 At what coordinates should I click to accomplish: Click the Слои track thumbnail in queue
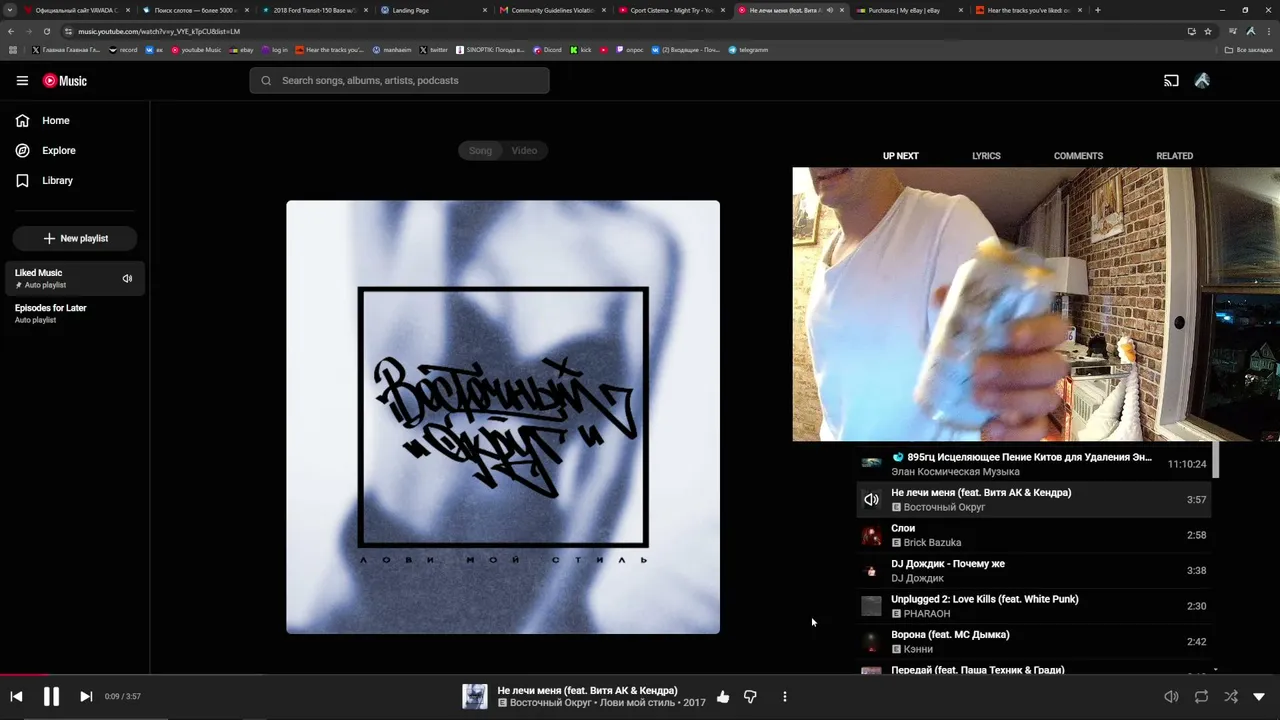(872, 536)
